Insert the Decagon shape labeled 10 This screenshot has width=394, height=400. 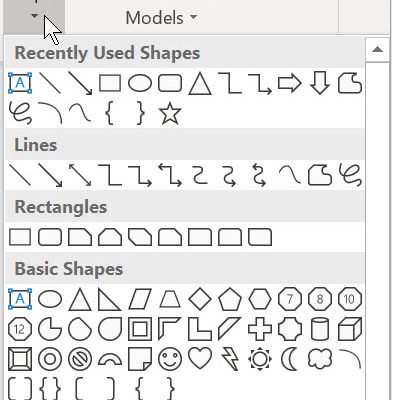click(350, 299)
